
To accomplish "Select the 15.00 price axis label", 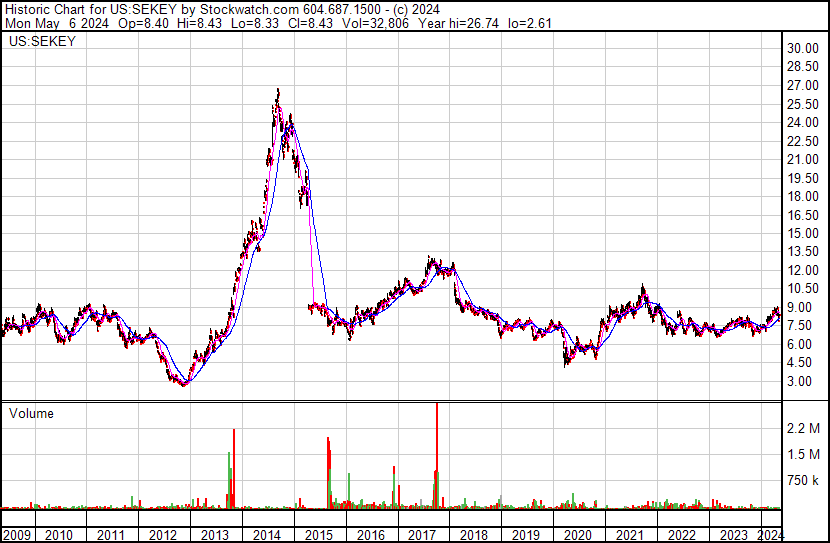I will click(803, 233).
